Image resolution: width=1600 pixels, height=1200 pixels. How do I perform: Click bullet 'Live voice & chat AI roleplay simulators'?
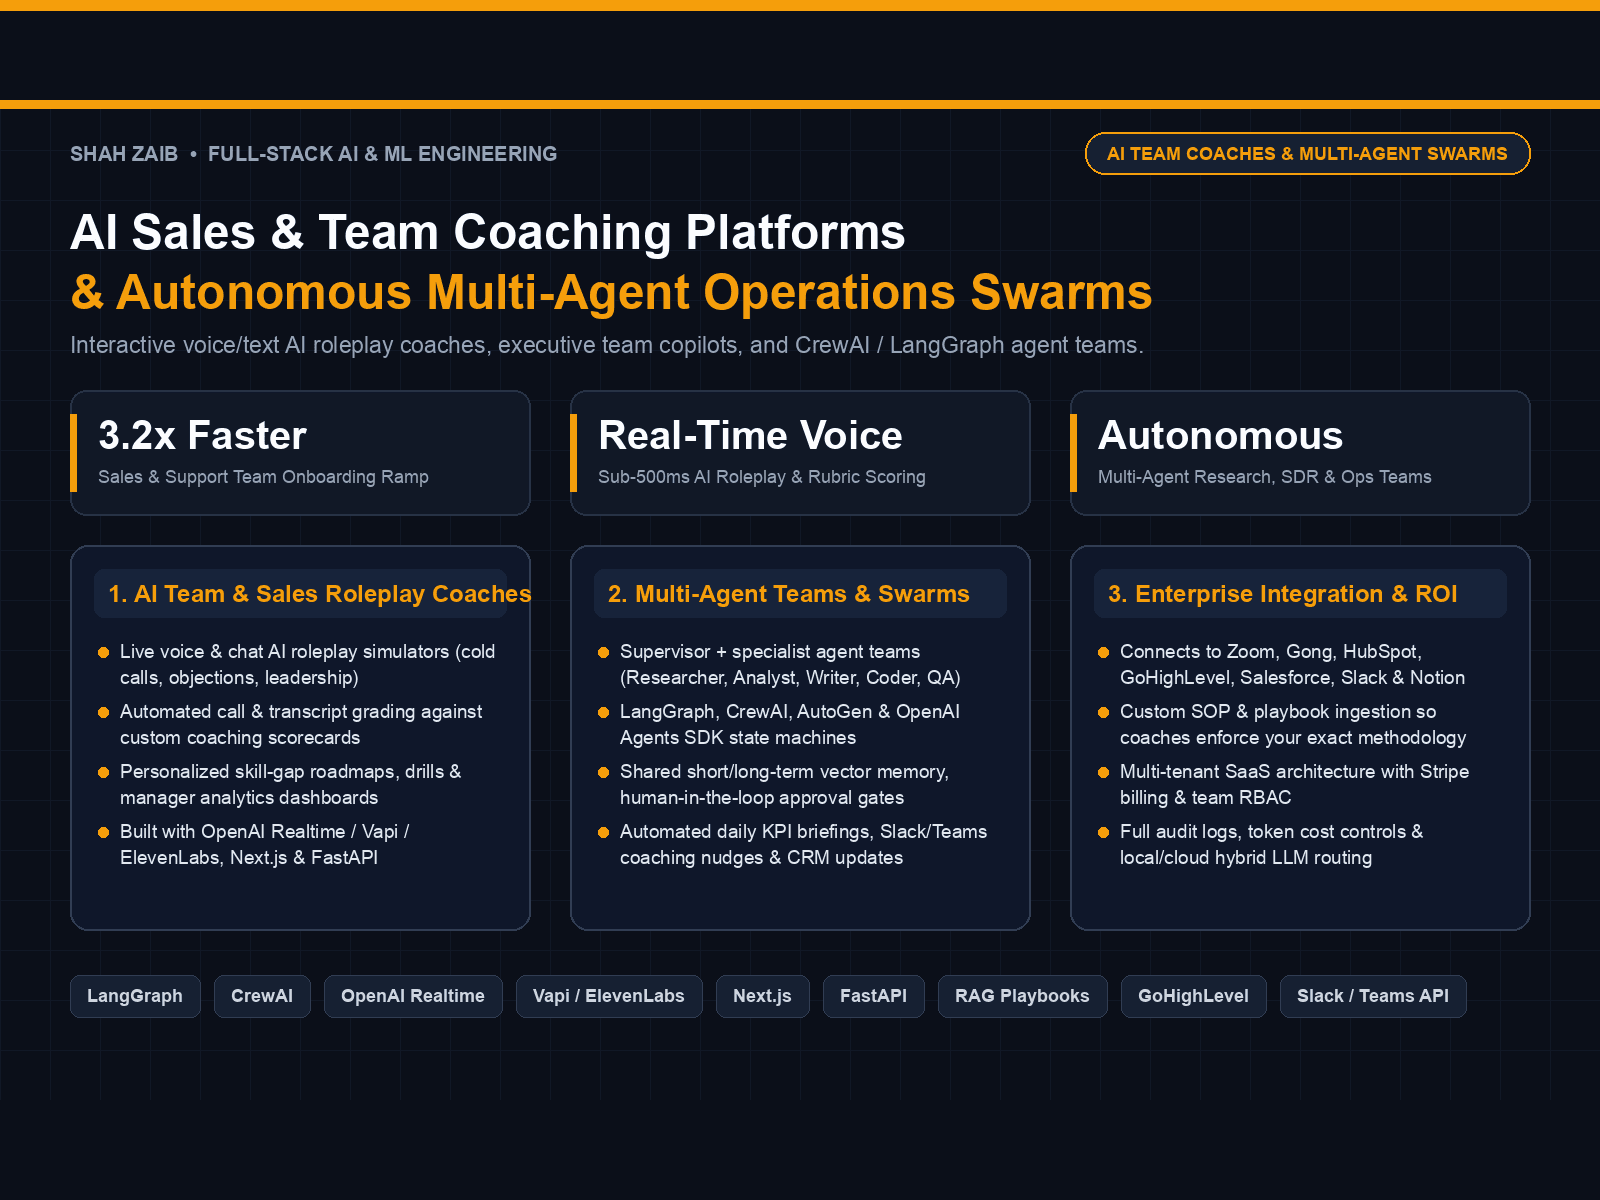(308, 665)
